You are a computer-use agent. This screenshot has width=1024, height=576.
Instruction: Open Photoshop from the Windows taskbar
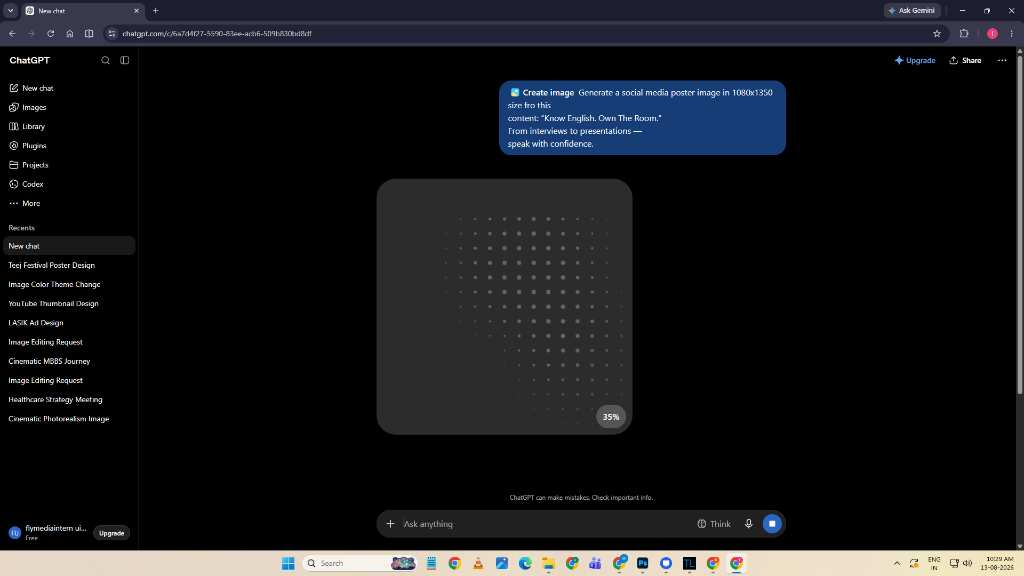click(643, 563)
